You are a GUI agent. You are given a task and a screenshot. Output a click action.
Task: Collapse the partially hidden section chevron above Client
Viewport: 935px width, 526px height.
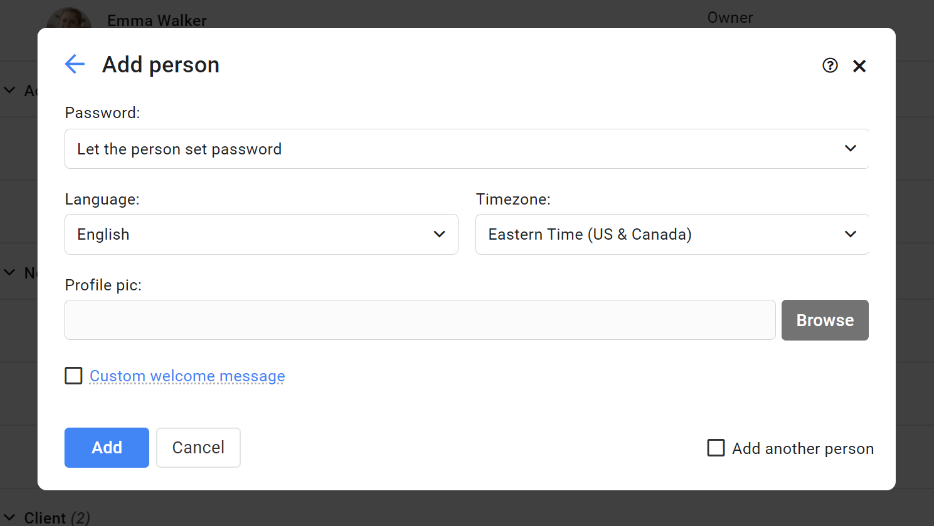pyautogui.click(x=10, y=273)
